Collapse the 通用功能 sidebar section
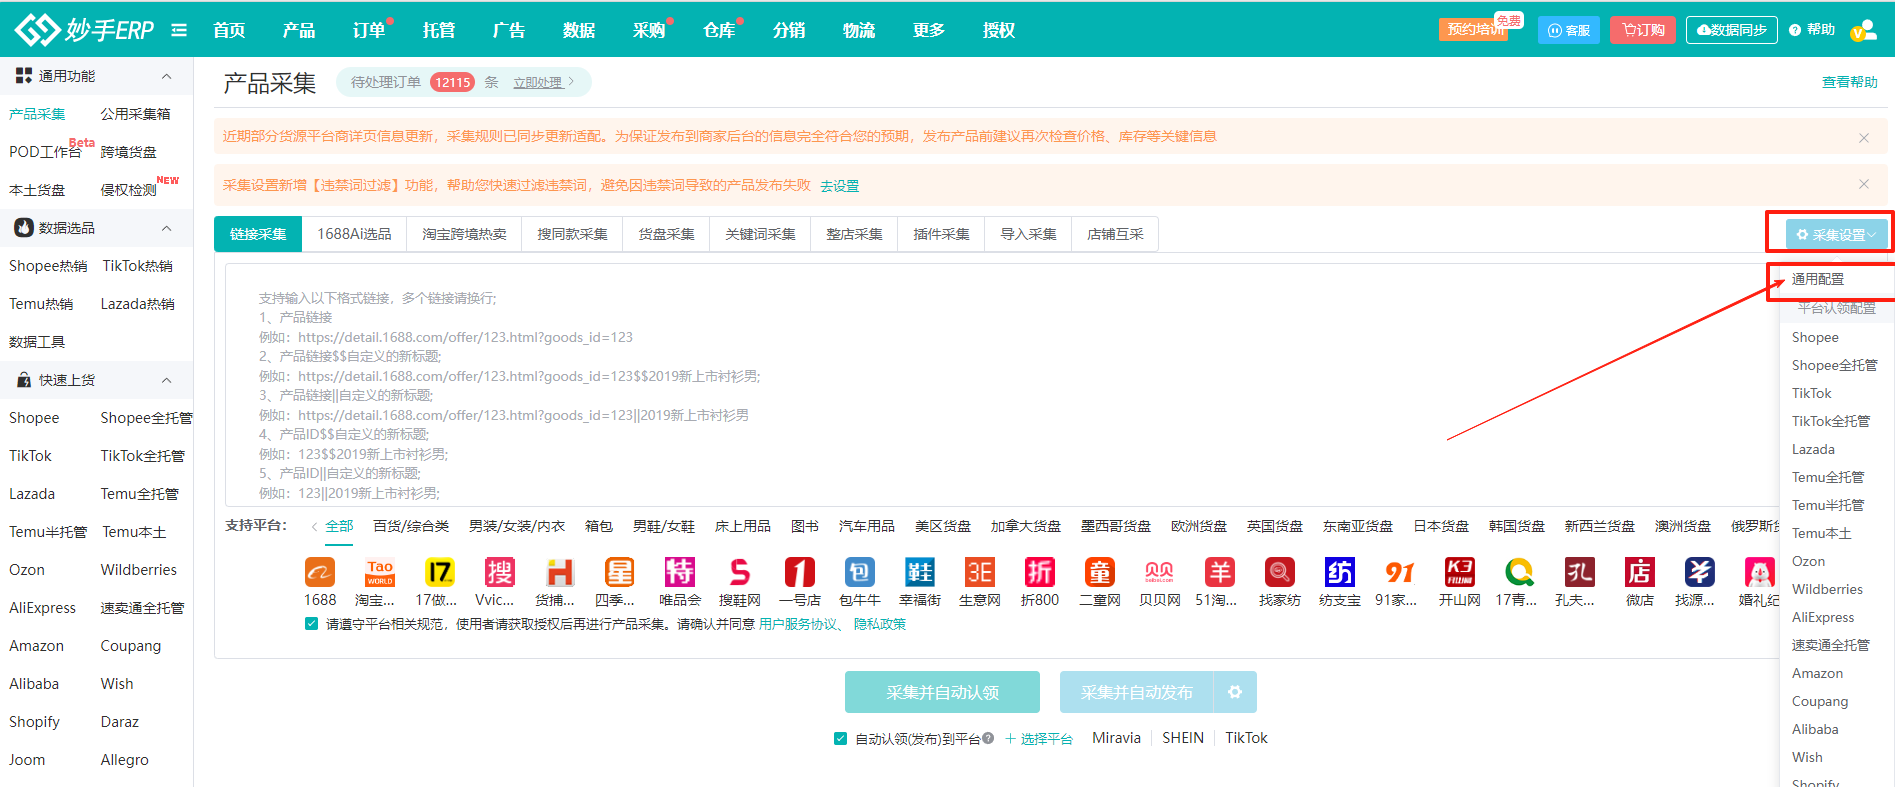This screenshot has width=1895, height=787. coord(167,76)
